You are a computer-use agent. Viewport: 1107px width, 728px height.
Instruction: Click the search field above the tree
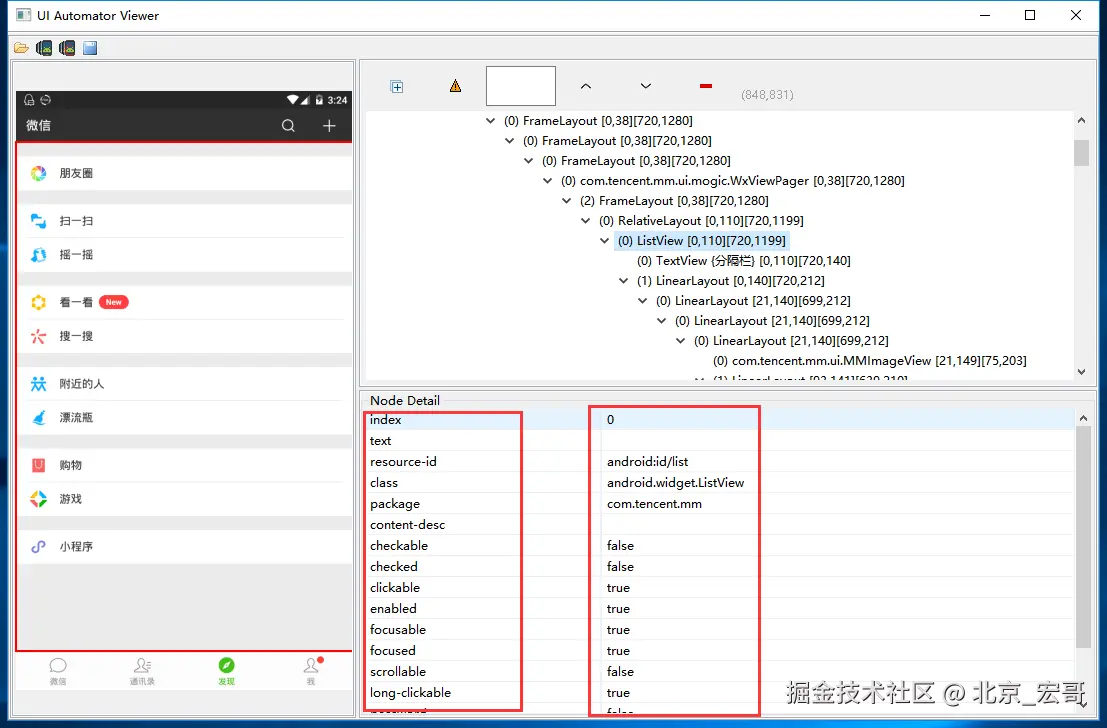[x=521, y=86]
